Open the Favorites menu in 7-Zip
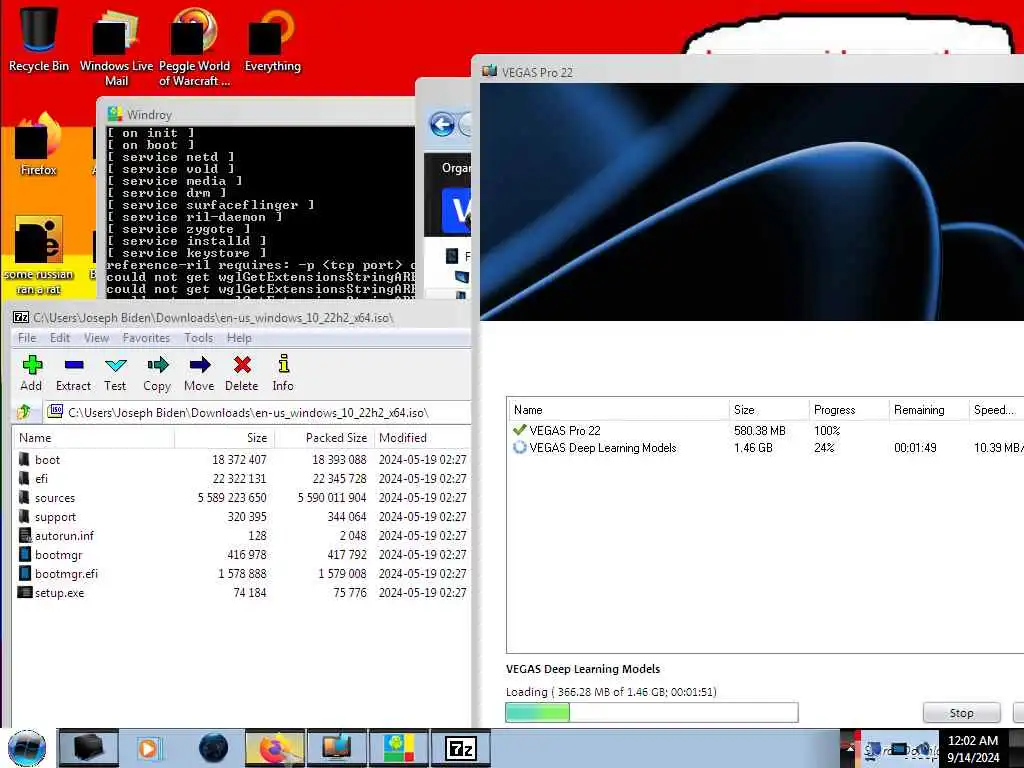1024x768 pixels. pos(146,338)
